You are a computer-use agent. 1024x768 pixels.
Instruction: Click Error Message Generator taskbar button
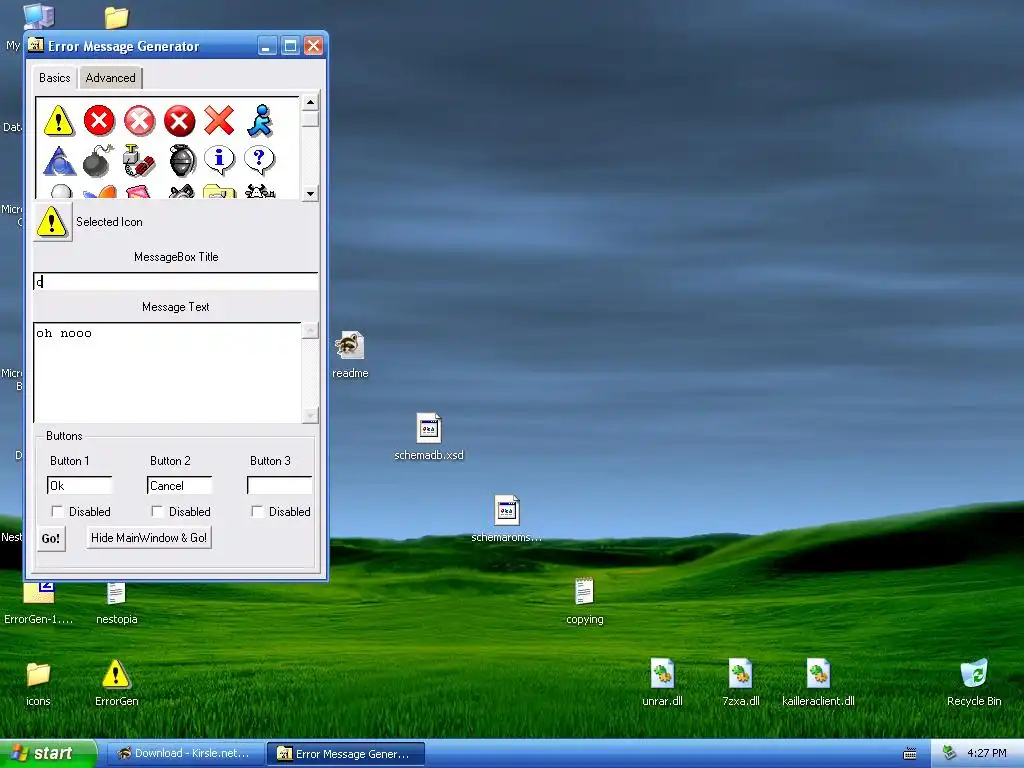click(346, 754)
